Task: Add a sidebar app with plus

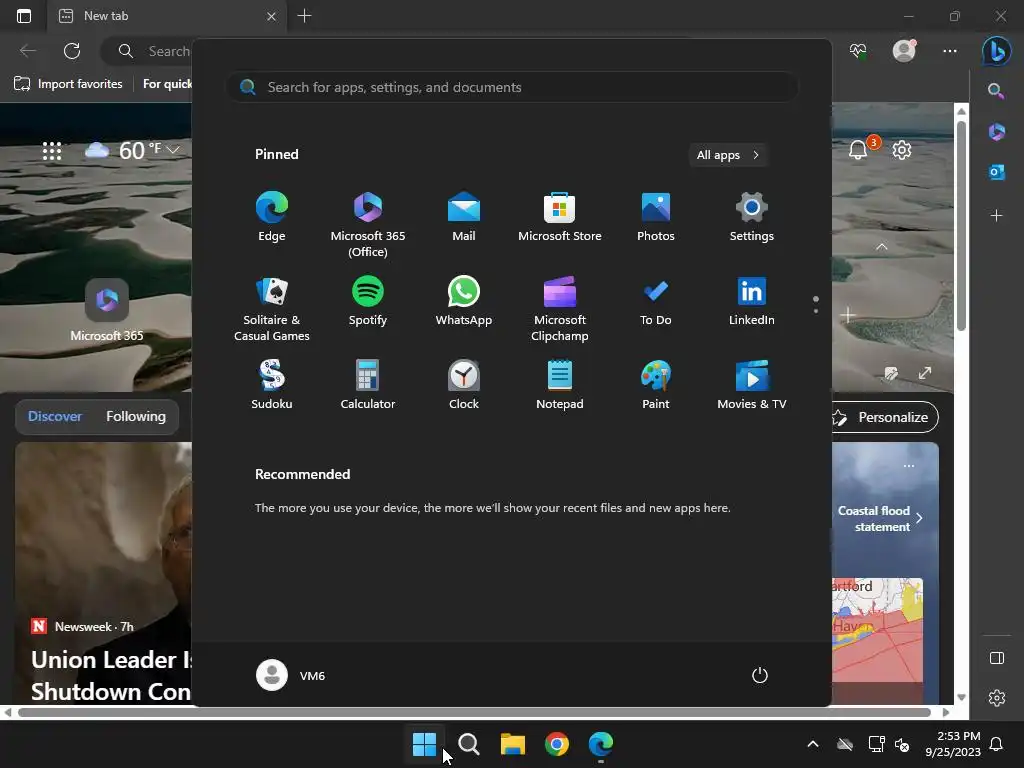Action: tap(996, 216)
